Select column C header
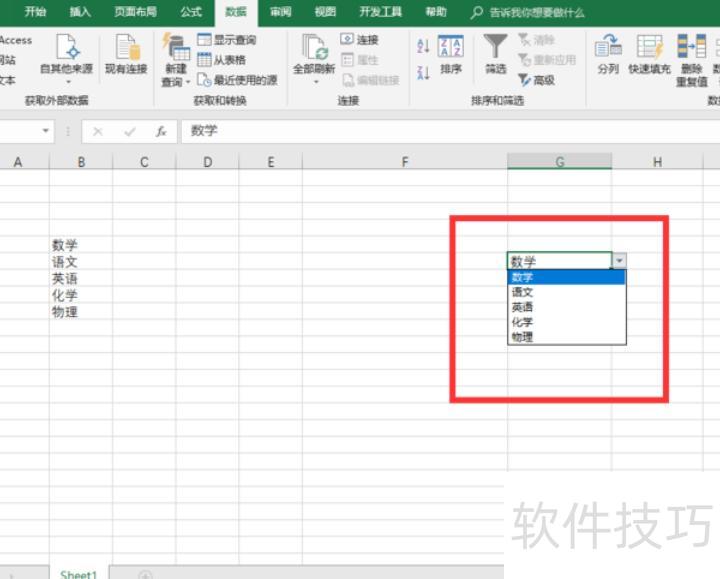The width and height of the screenshot is (720, 579). [x=144, y=162]
